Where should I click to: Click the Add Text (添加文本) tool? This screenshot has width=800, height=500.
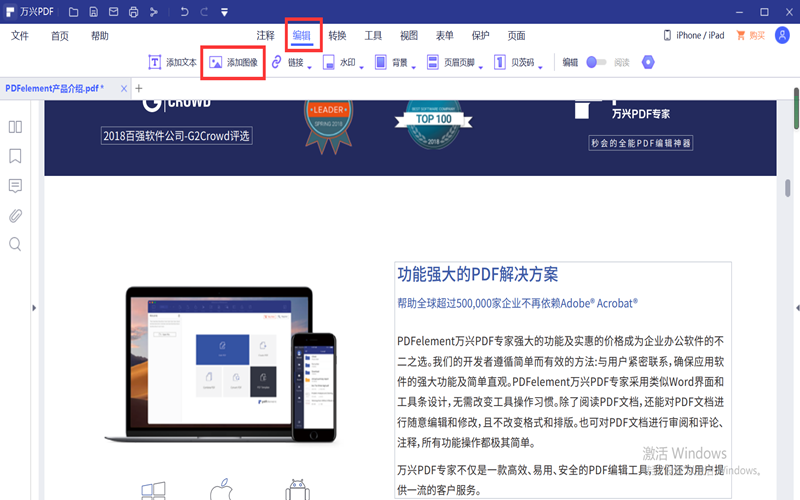pos(173,62)
